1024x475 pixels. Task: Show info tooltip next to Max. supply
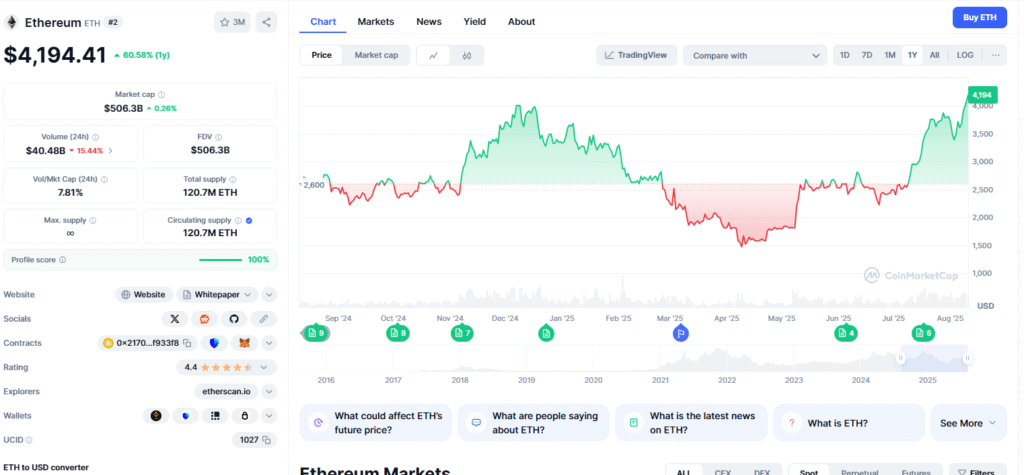point(93,221)
